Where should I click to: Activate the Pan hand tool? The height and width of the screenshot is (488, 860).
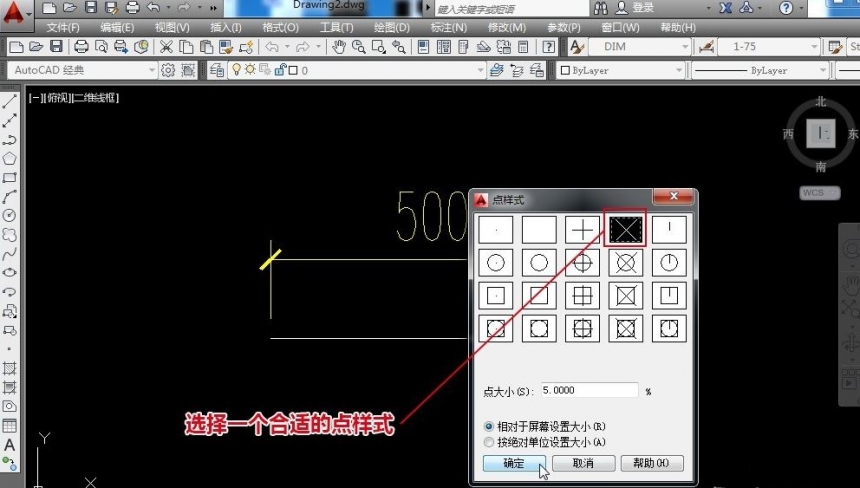point(339,47)
